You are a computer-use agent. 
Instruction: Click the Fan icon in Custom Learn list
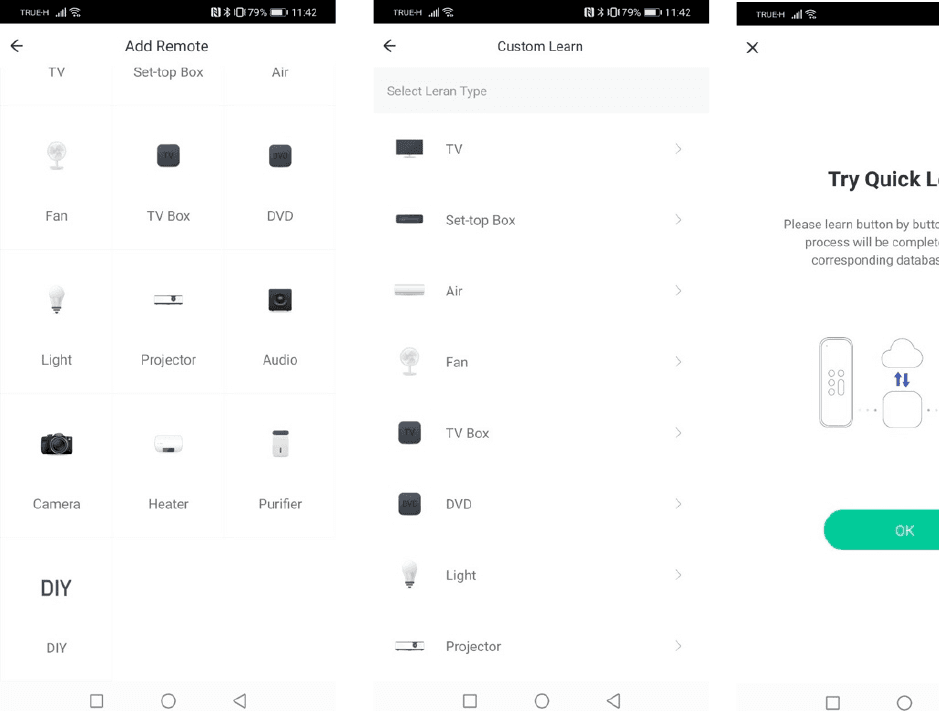[410, 361]
